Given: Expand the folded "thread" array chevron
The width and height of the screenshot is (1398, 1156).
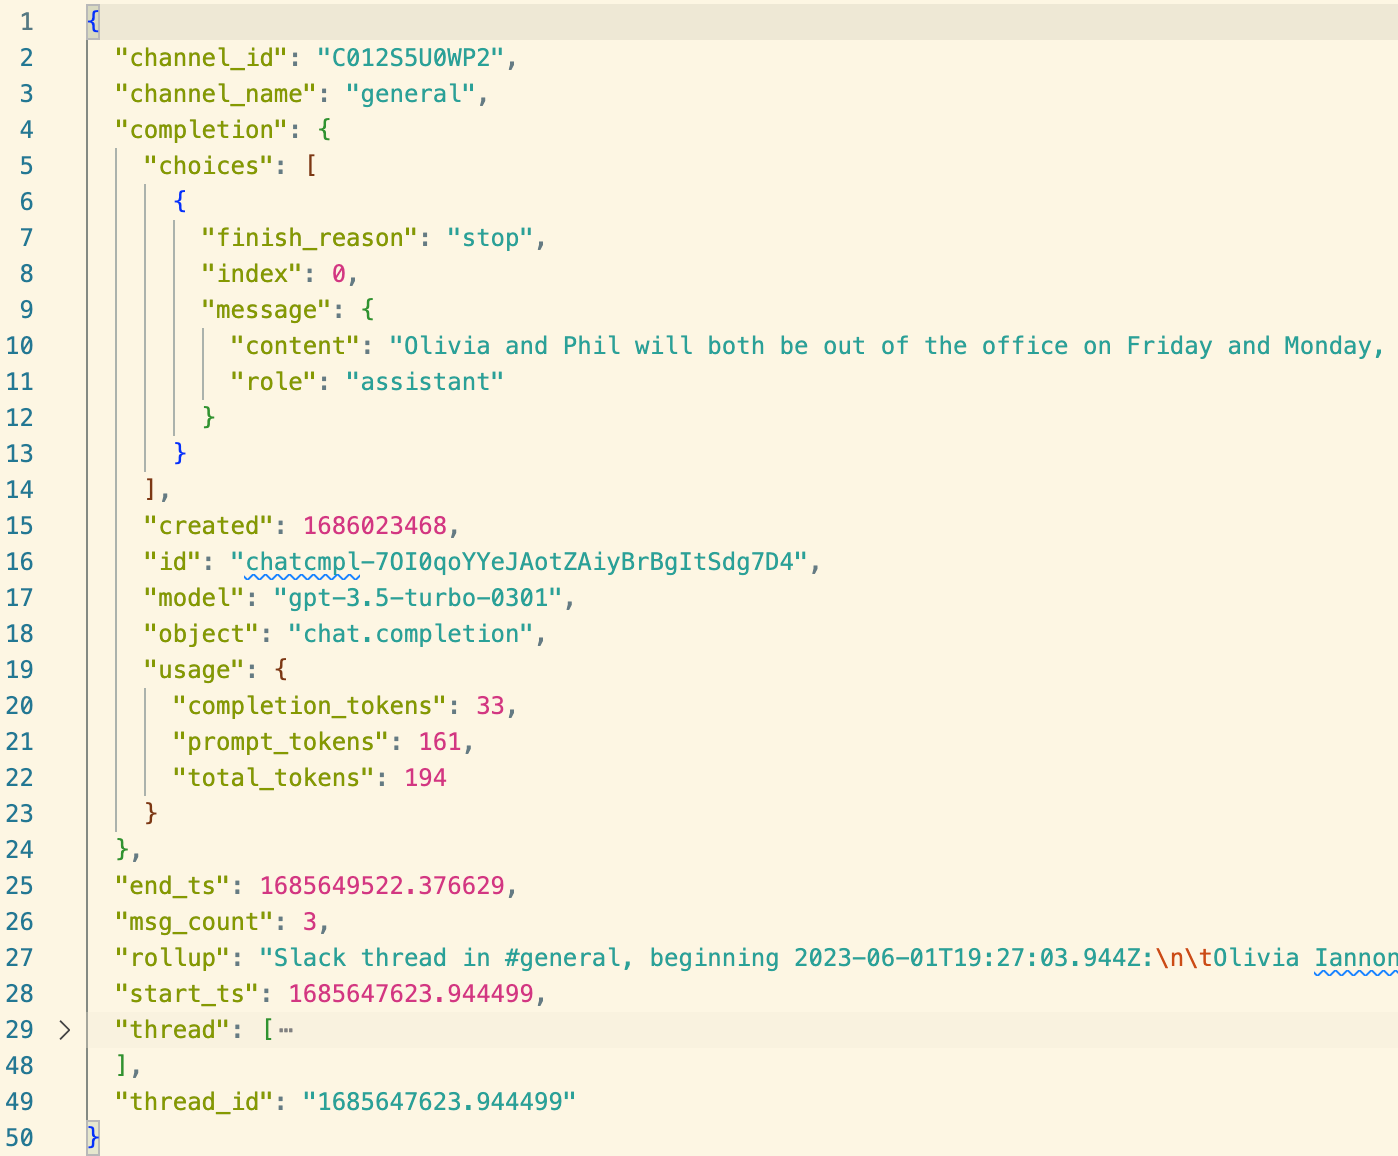Looking at the screenshot, I should coord(65,1029).
